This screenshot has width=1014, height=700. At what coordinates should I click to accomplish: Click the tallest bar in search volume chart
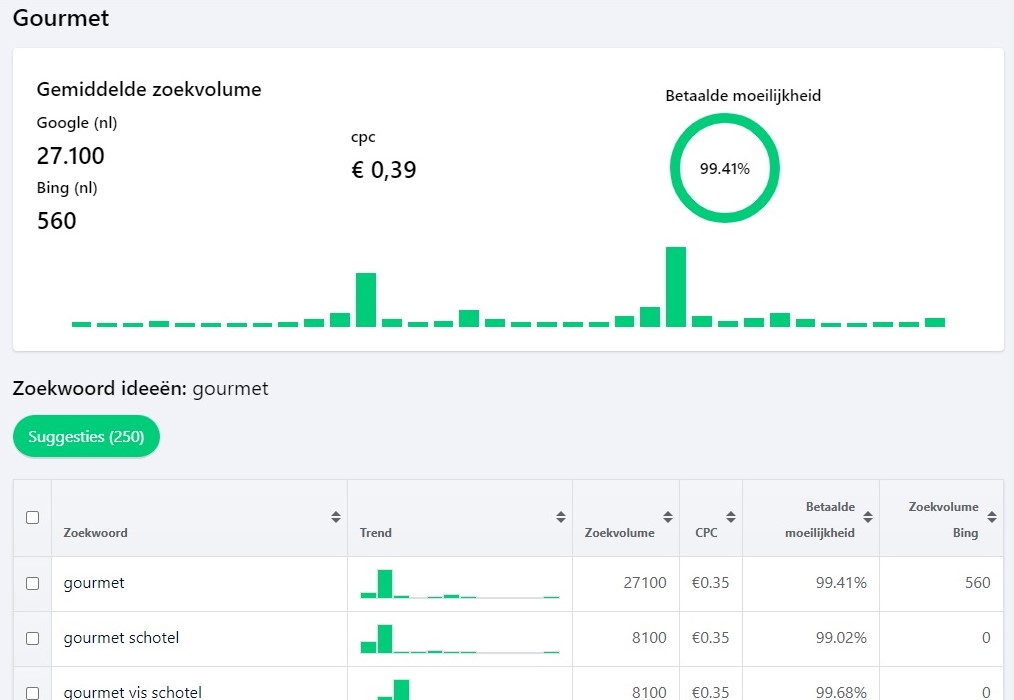[x=676, y=287]
